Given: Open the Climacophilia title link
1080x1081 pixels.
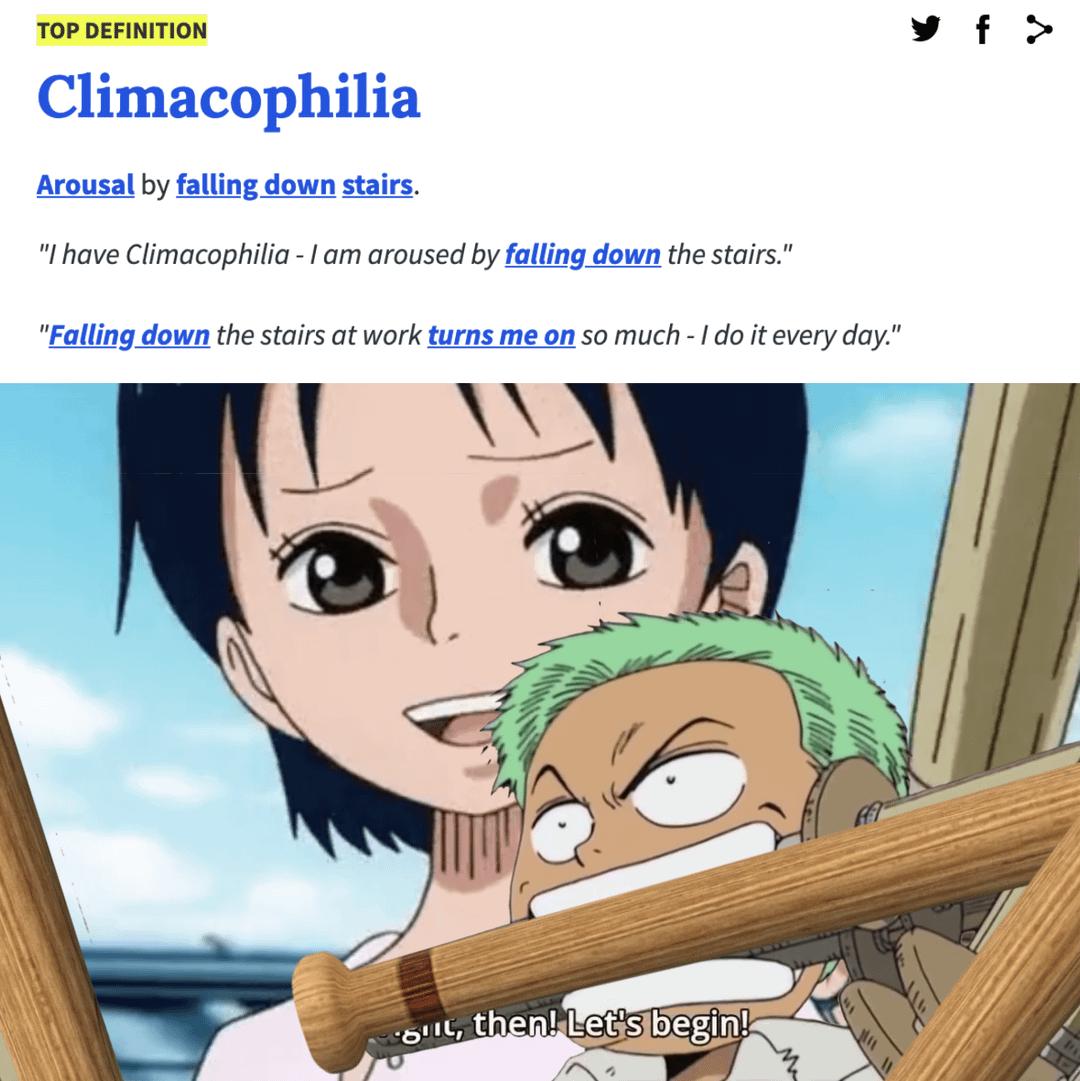Looking at the screenshot, I should click(229, 98).
